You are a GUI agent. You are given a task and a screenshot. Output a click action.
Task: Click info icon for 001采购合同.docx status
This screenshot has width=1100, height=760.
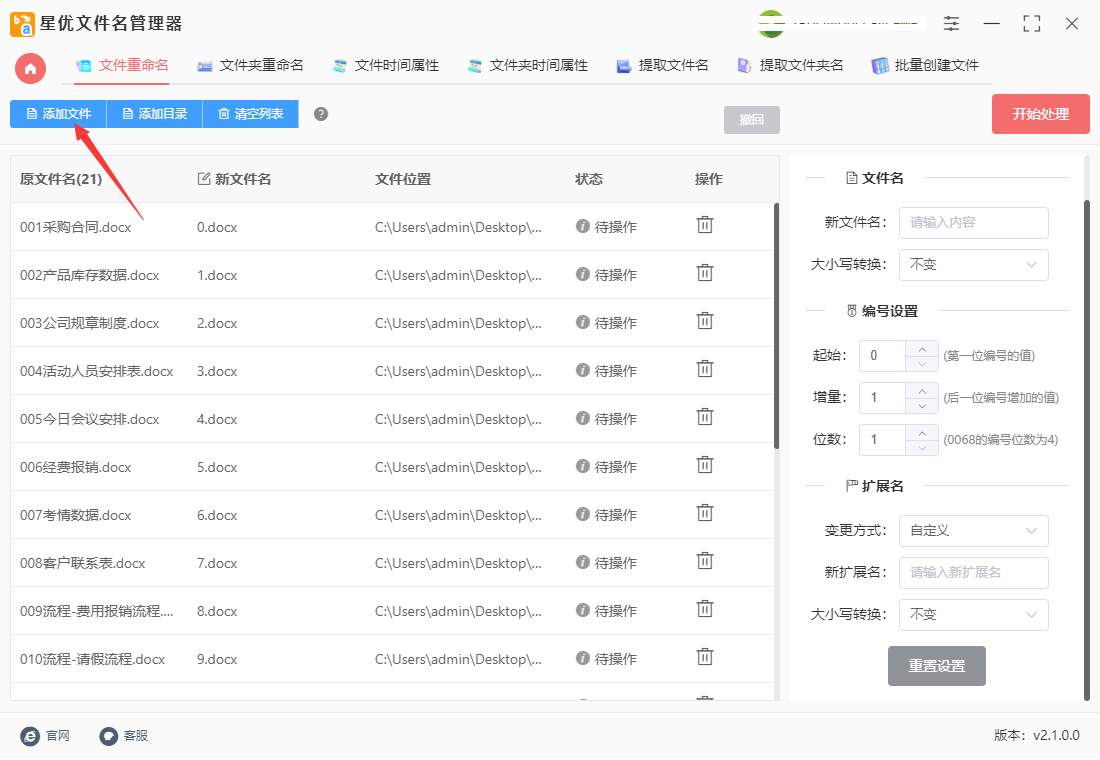coord(582,226)
